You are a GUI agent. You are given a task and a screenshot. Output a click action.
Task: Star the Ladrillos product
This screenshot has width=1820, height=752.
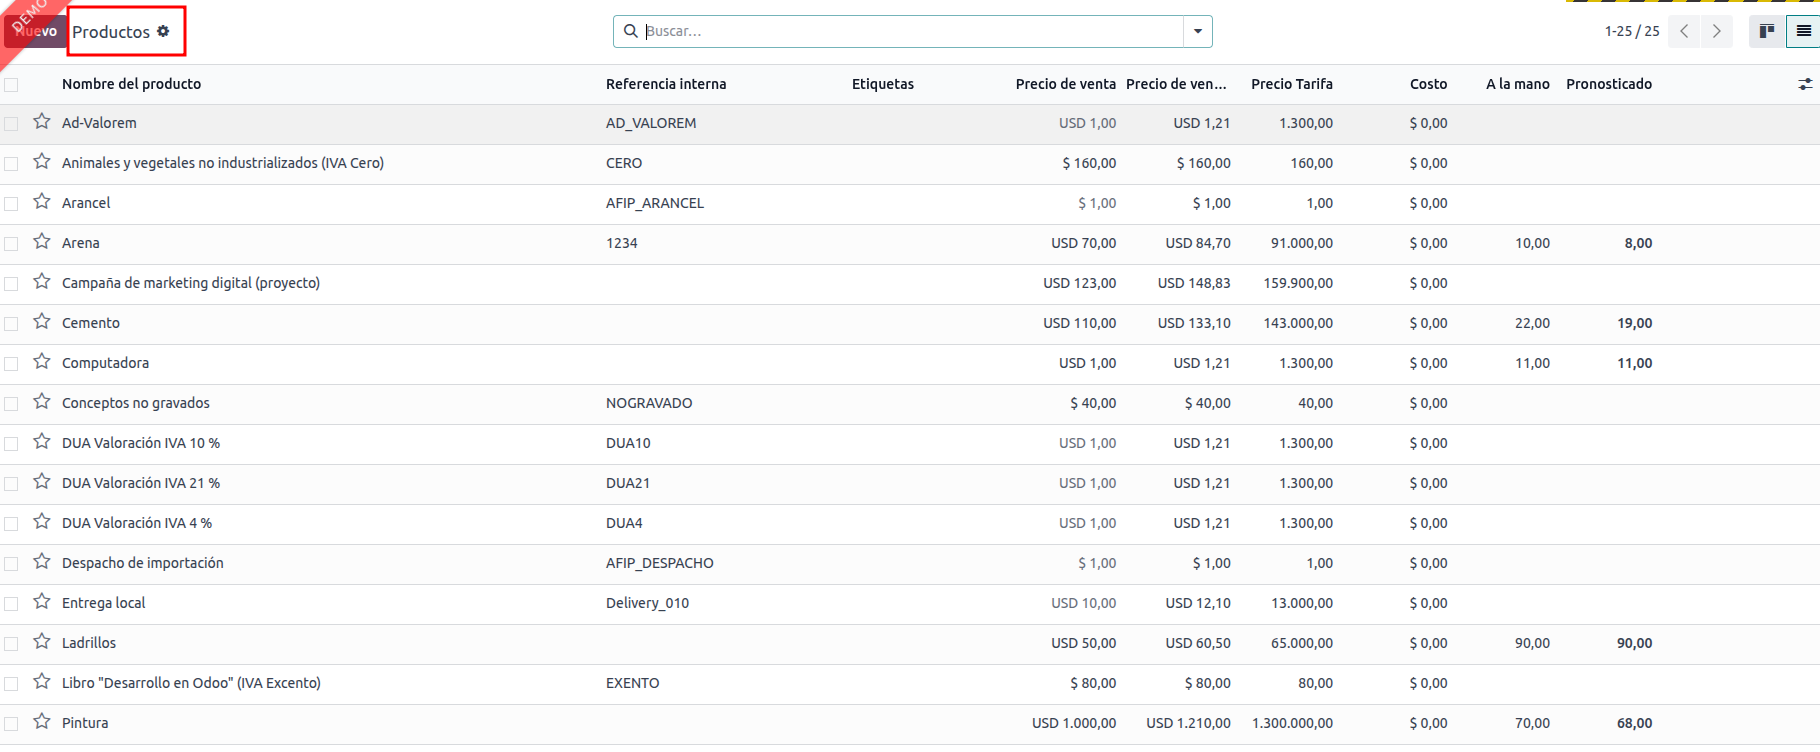(41, 642)
